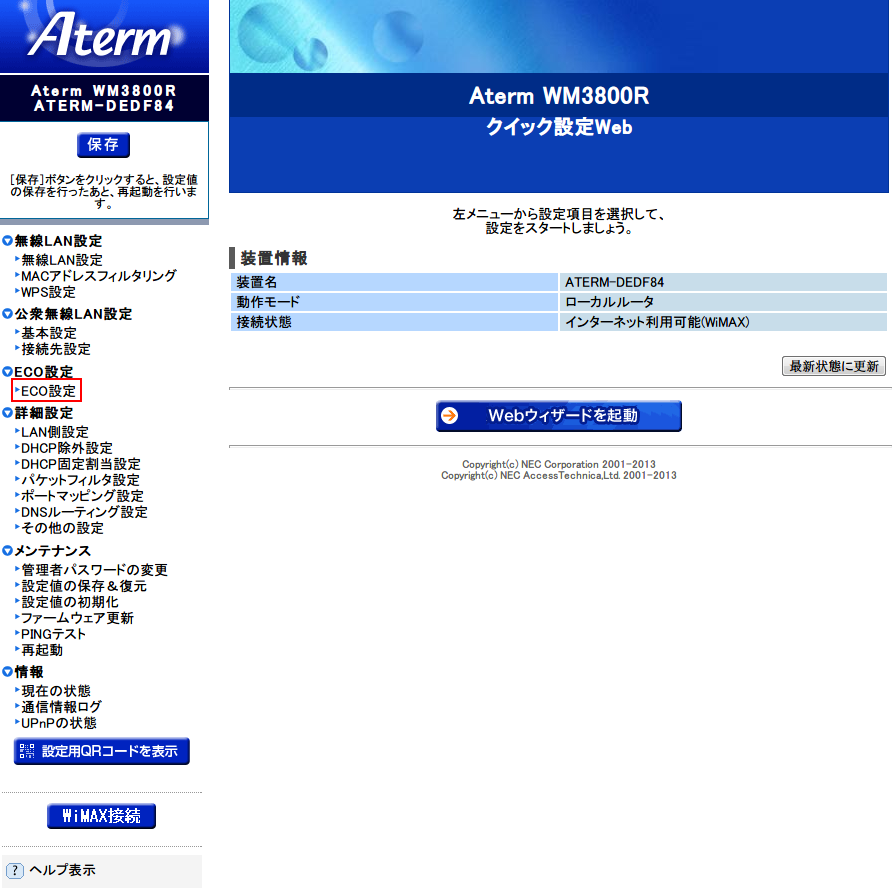Open MACアドレスフィルタリング settings
Image resolution: width=894 pixels, height=892 pixels.
[98, 276]
